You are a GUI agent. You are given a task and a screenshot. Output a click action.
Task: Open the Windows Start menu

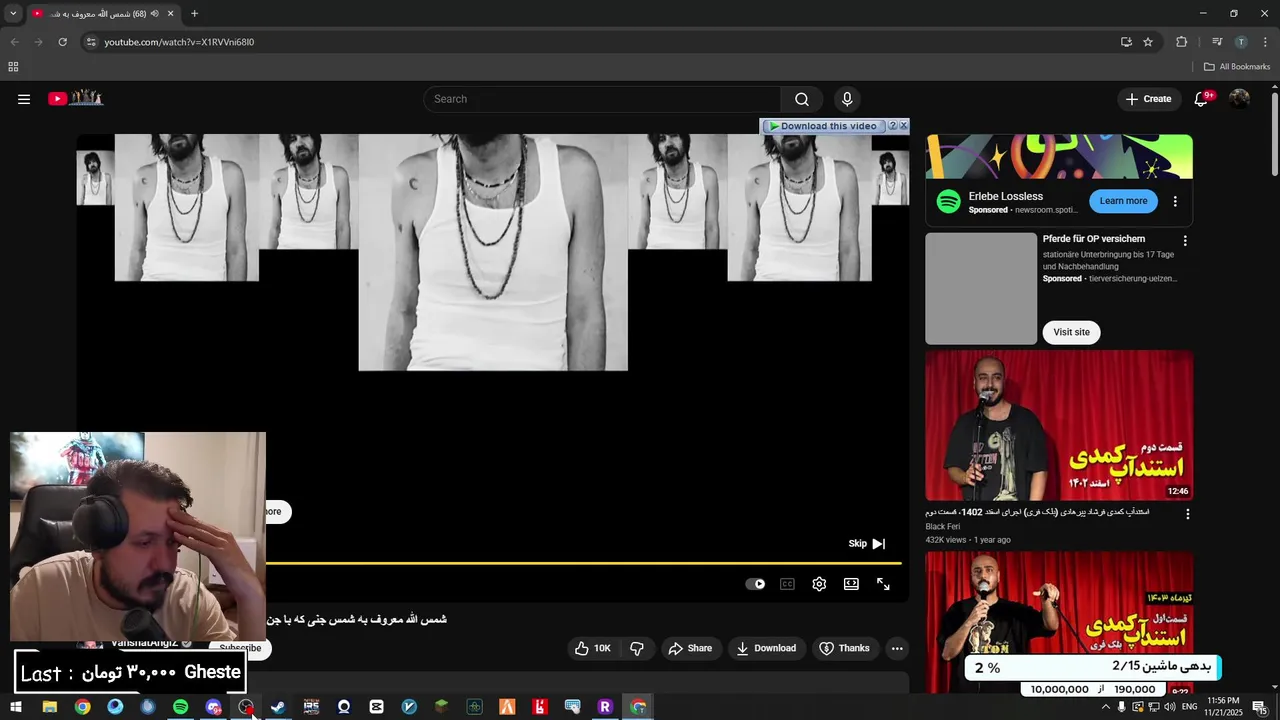16,707
